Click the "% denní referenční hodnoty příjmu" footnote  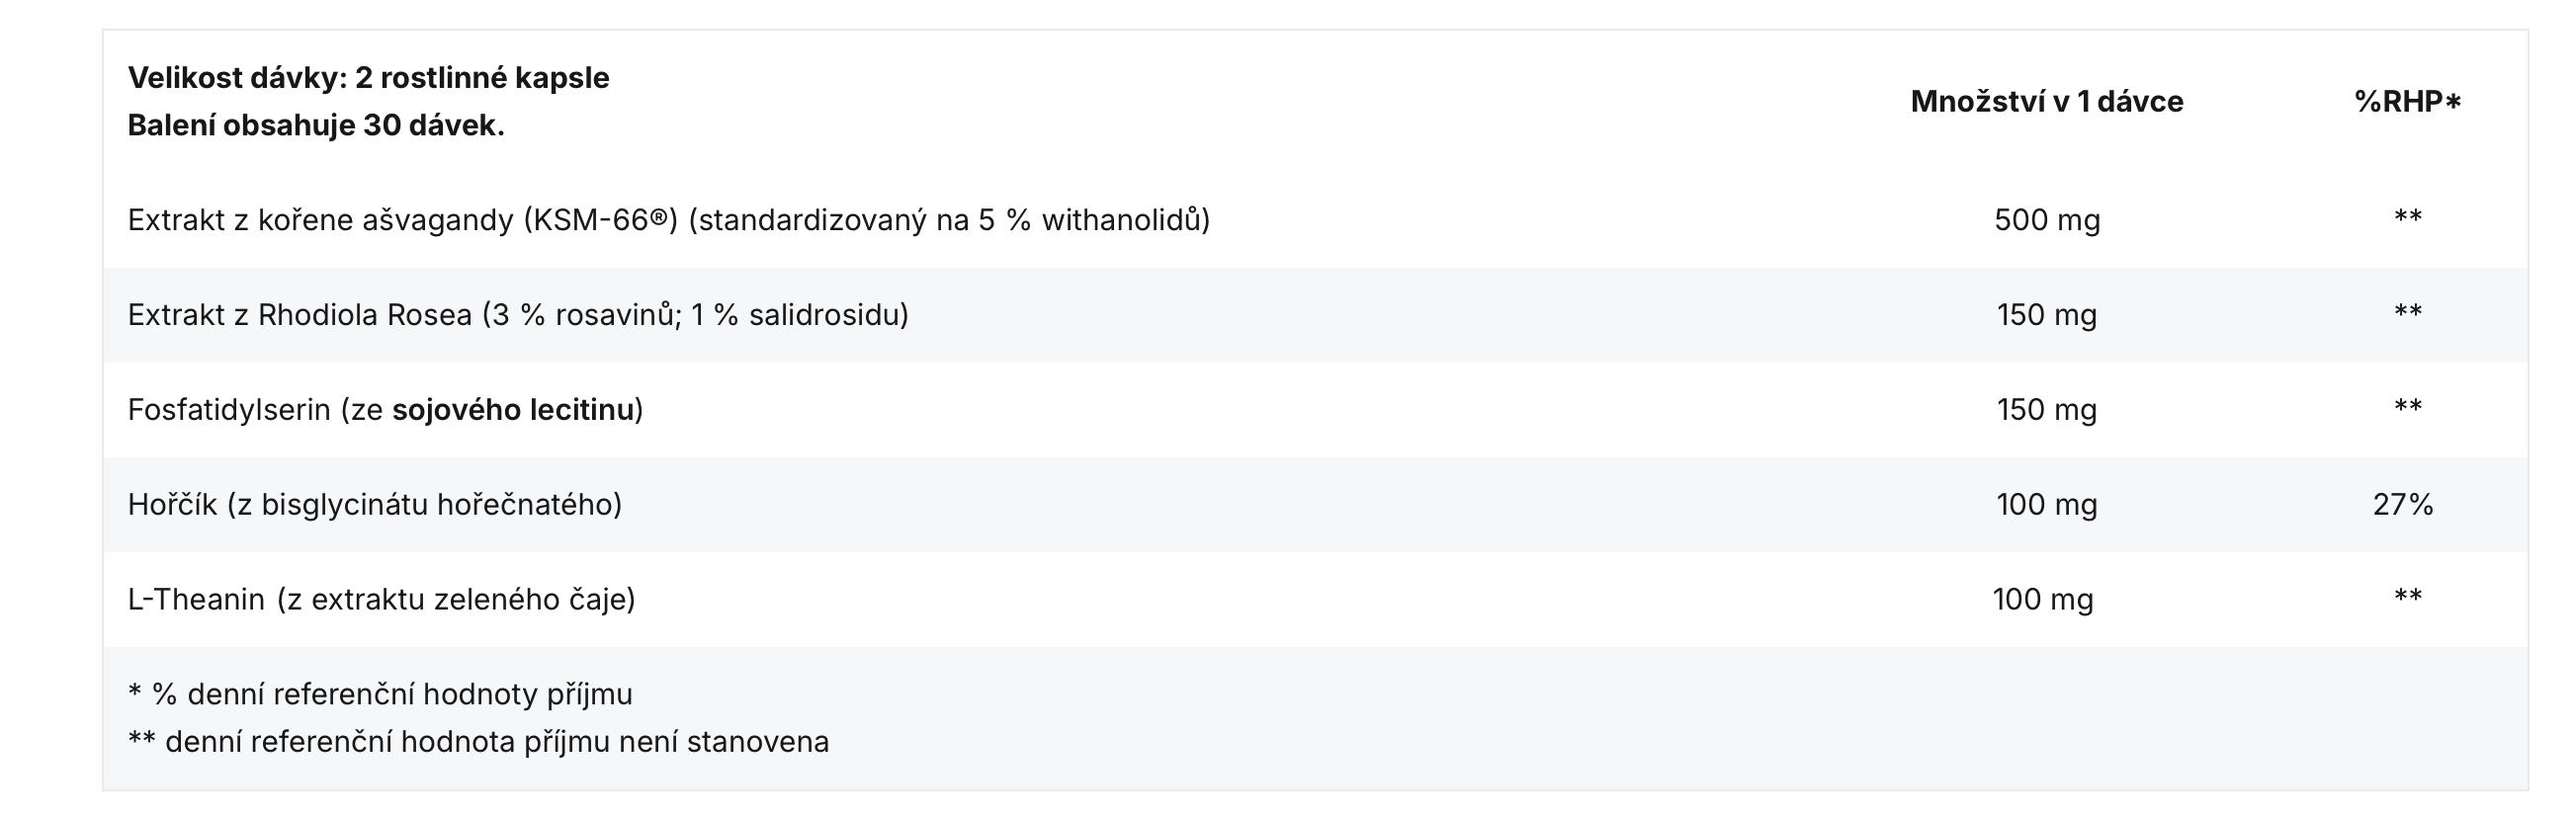[x=380, y=695]
